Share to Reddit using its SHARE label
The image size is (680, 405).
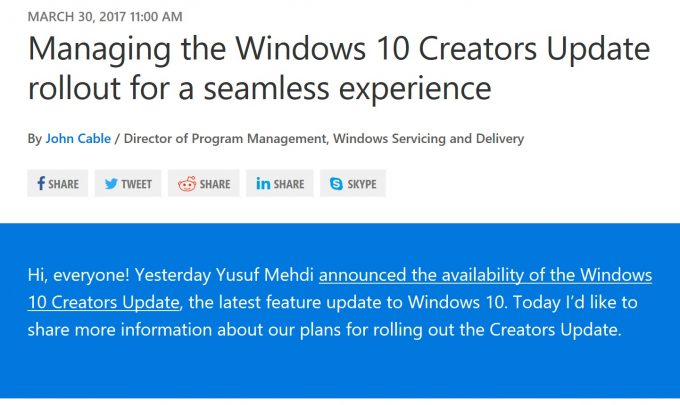click(215, 184)
